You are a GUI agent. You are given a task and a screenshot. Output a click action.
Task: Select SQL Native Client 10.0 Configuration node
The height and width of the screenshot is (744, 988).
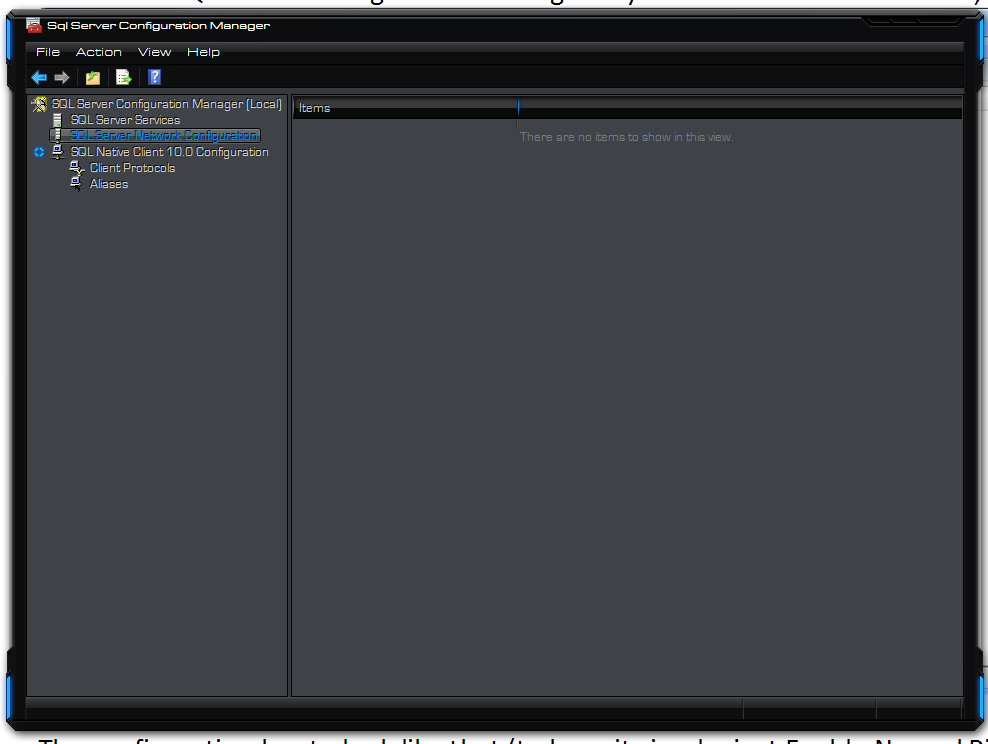(169, 152)
